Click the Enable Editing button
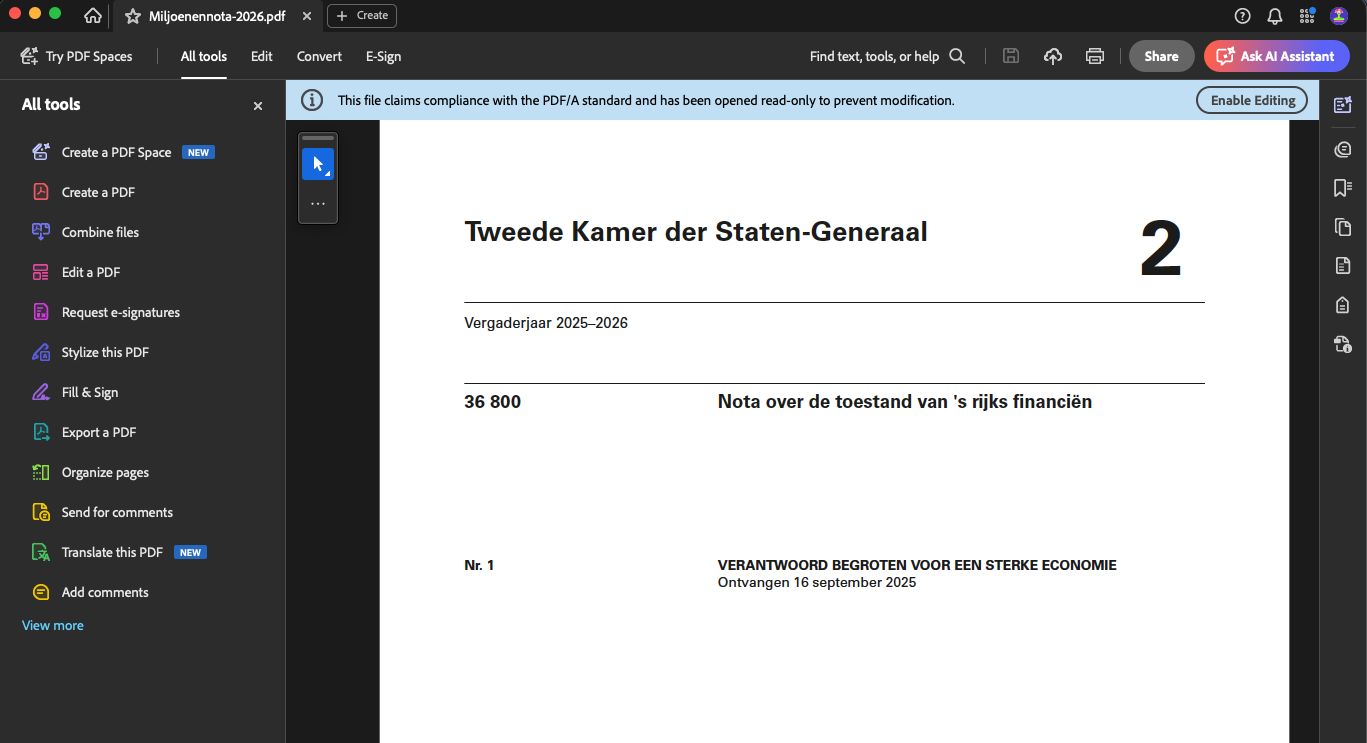The image size is (1367, 743). 1252,100
